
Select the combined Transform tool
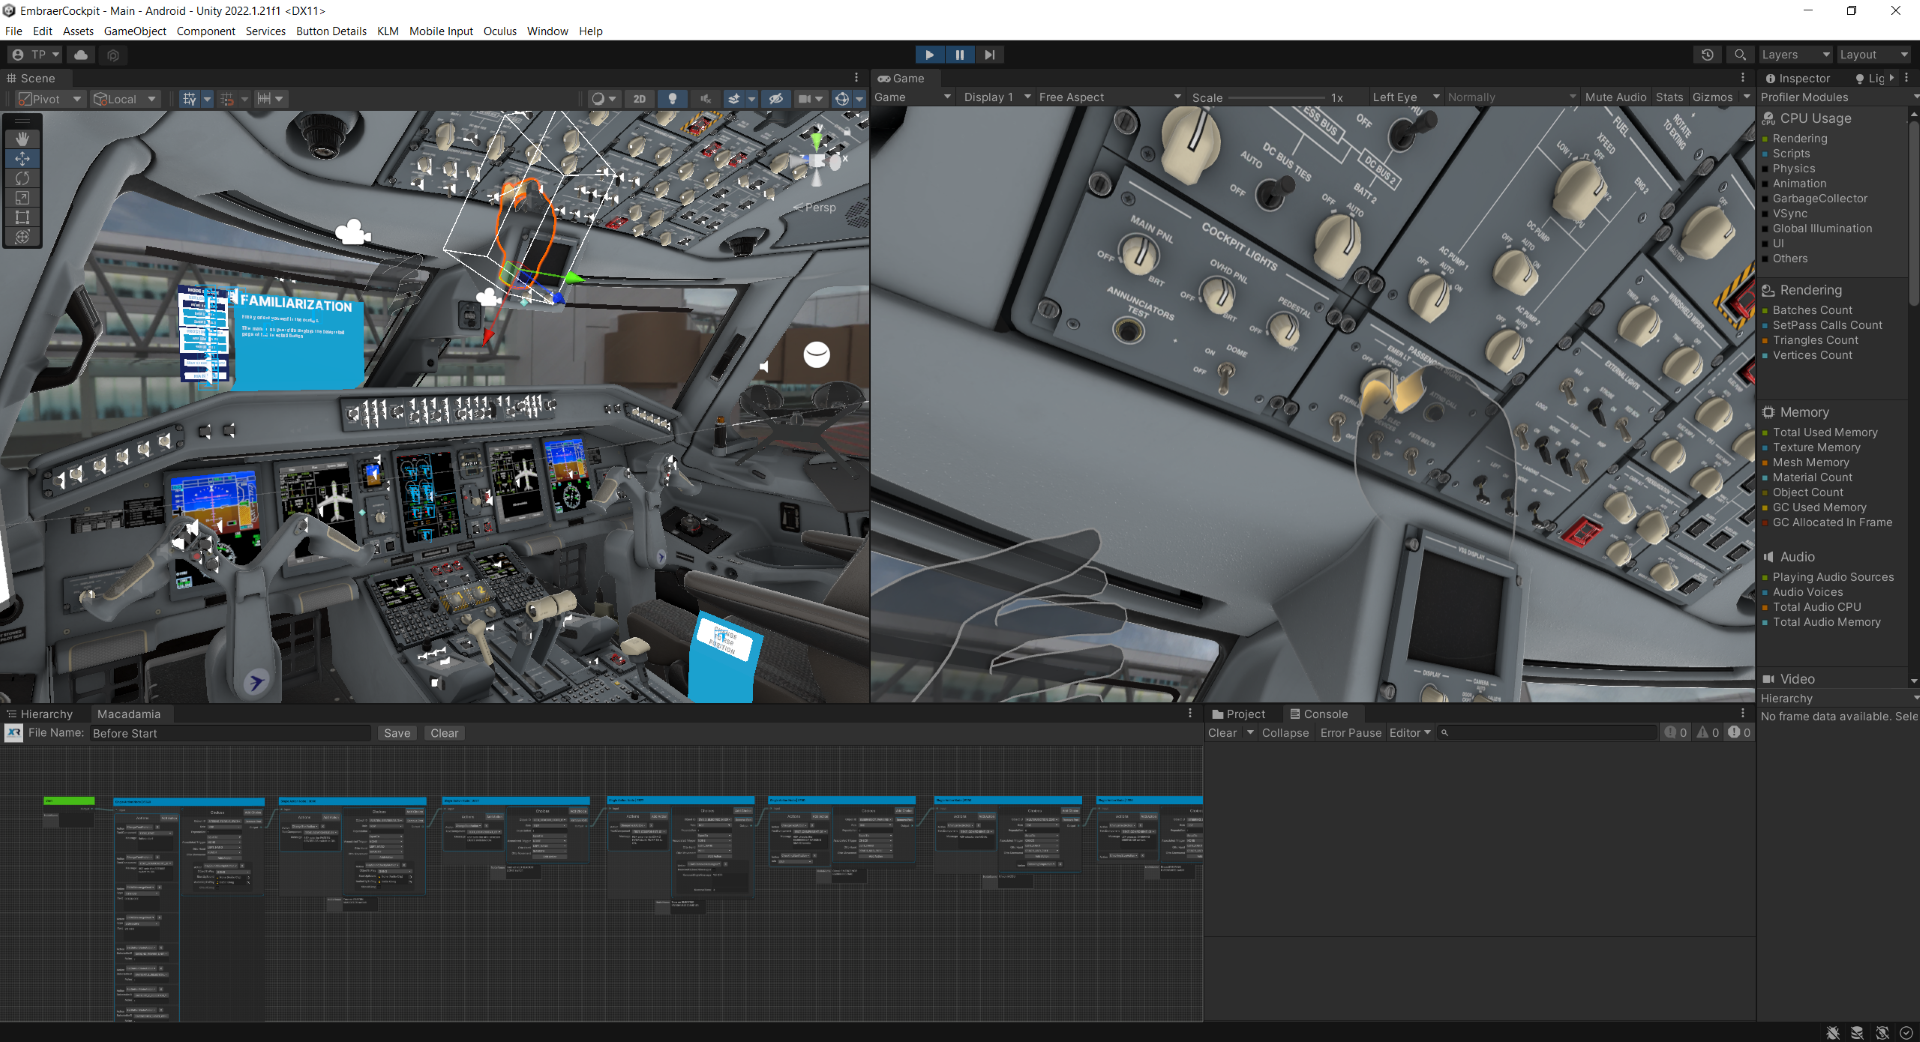tap(22, 237)
